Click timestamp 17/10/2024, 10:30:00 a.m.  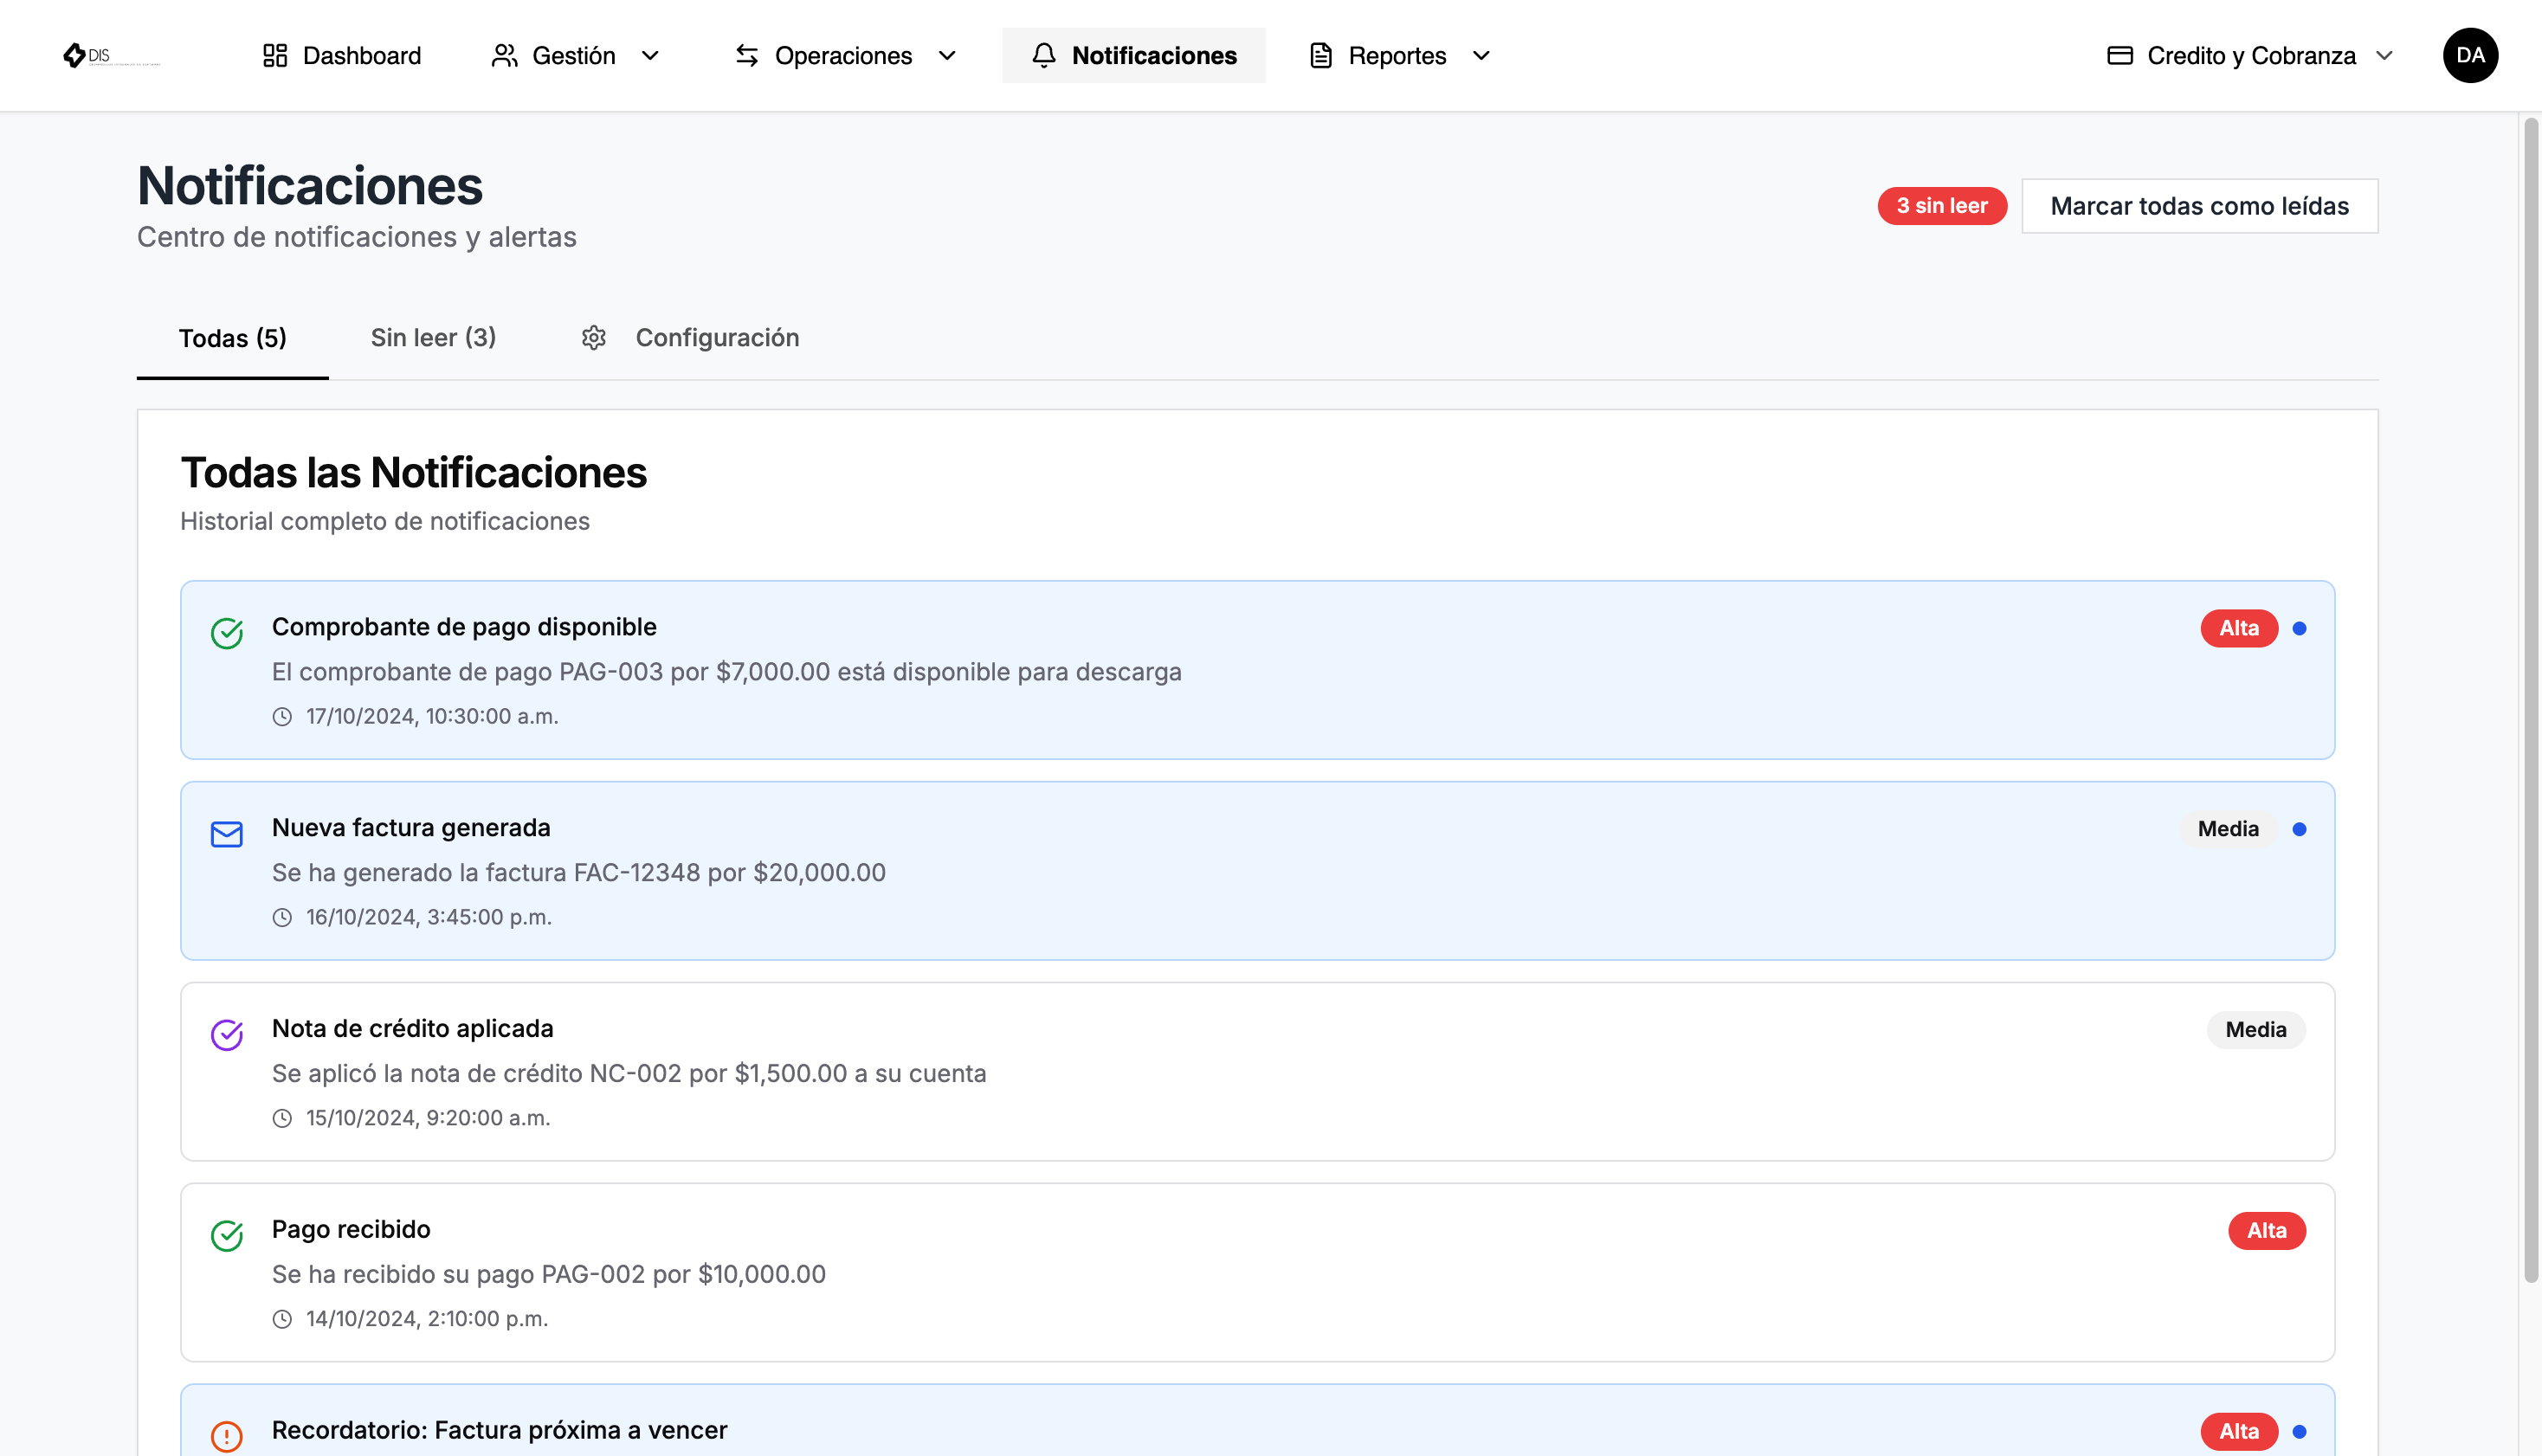[432, 717]
